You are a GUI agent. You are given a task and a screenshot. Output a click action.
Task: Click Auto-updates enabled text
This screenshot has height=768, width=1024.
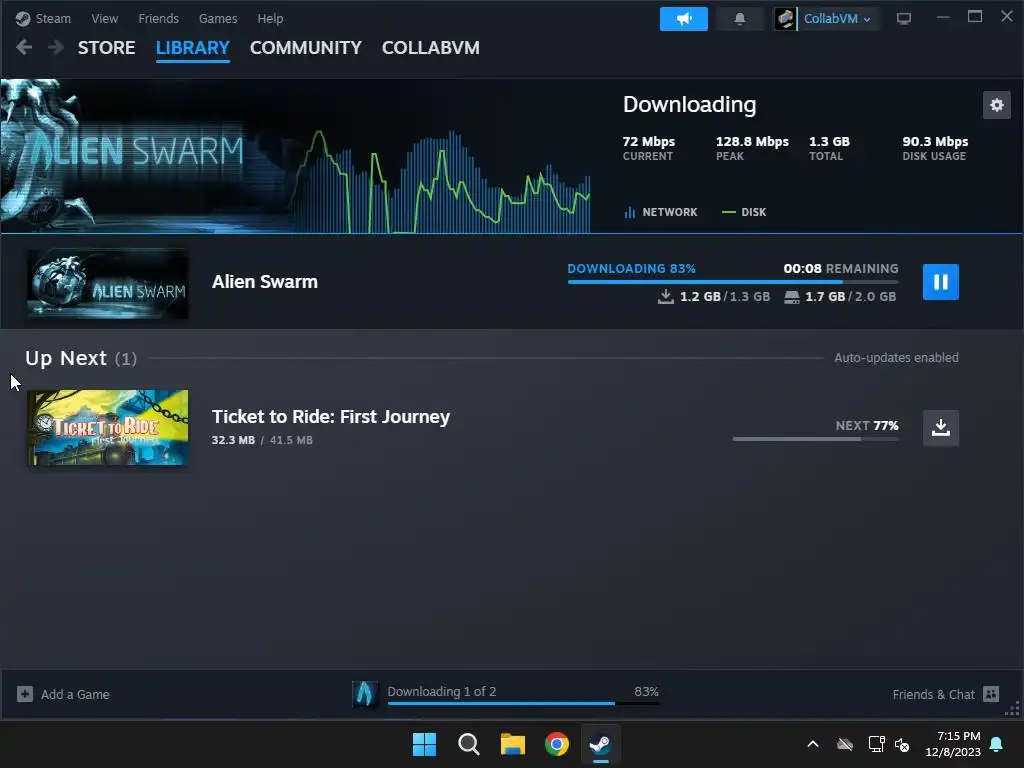896,357
